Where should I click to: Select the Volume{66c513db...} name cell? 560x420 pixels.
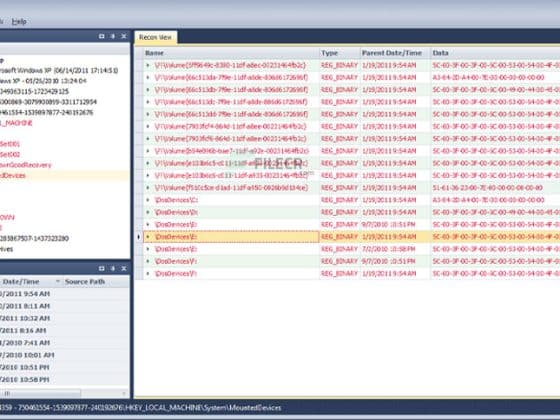pos(231,90)
